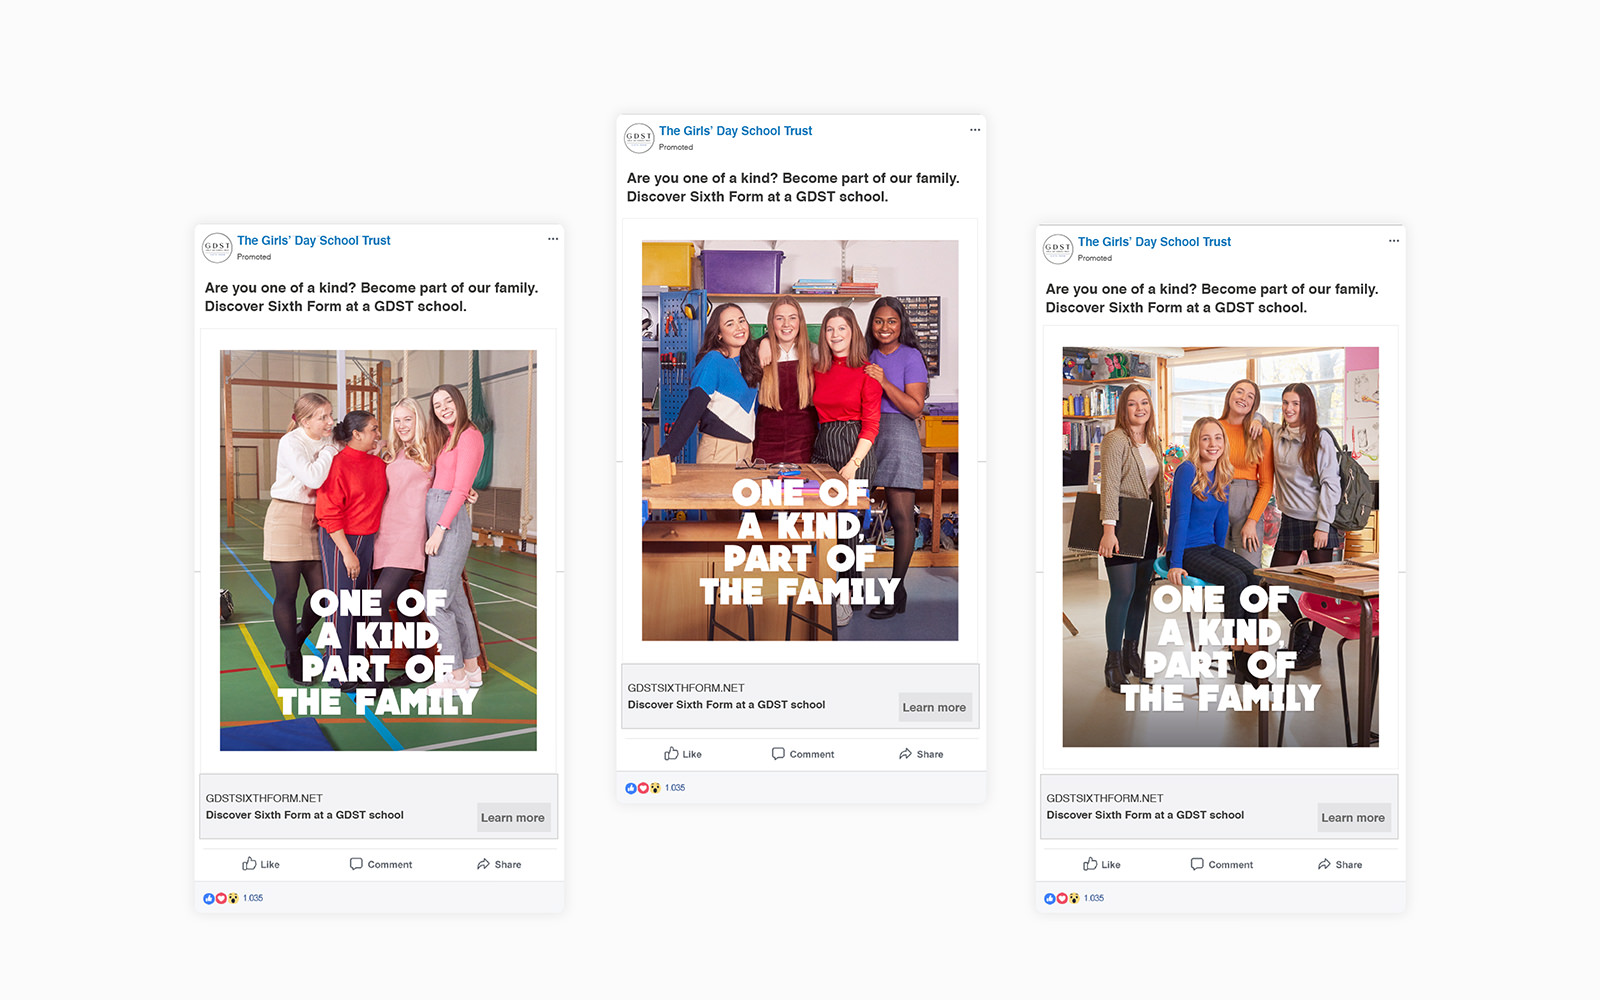Comment on the left gym ad post

381,864
